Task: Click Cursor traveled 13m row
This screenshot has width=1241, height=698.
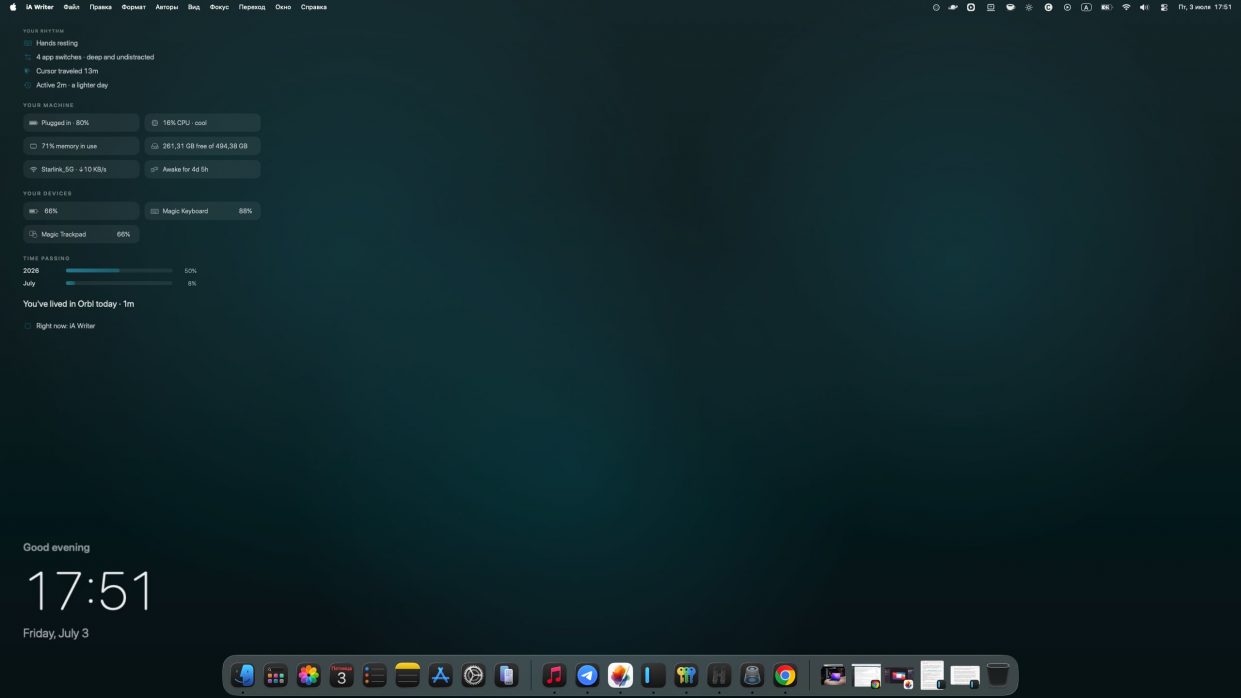Action: click(x=61, y=71)
